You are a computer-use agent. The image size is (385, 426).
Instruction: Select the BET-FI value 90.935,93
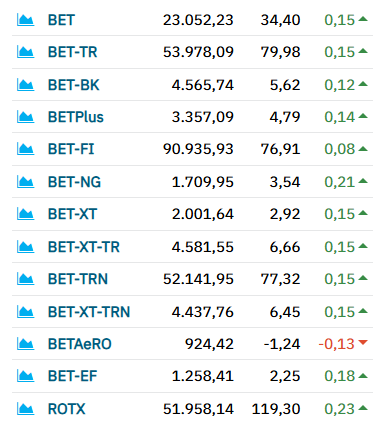click(198, 149)
